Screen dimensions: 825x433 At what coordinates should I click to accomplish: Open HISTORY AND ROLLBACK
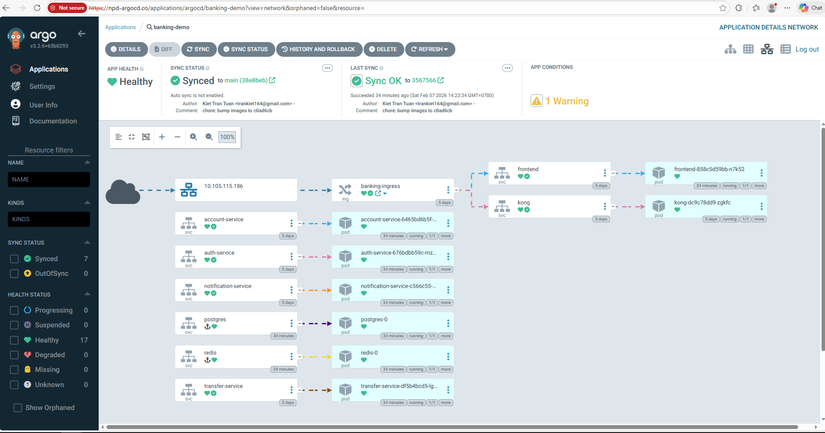(x=319, y=49)
